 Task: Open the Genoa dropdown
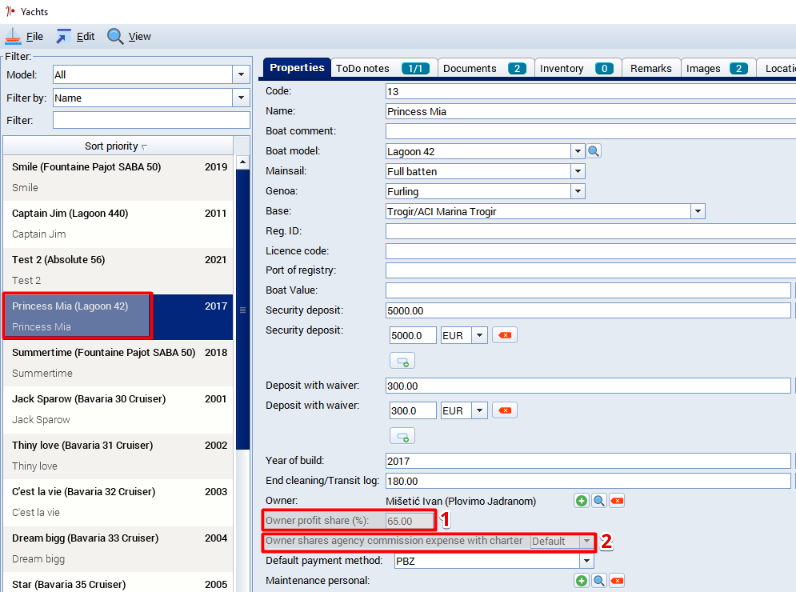578,191
